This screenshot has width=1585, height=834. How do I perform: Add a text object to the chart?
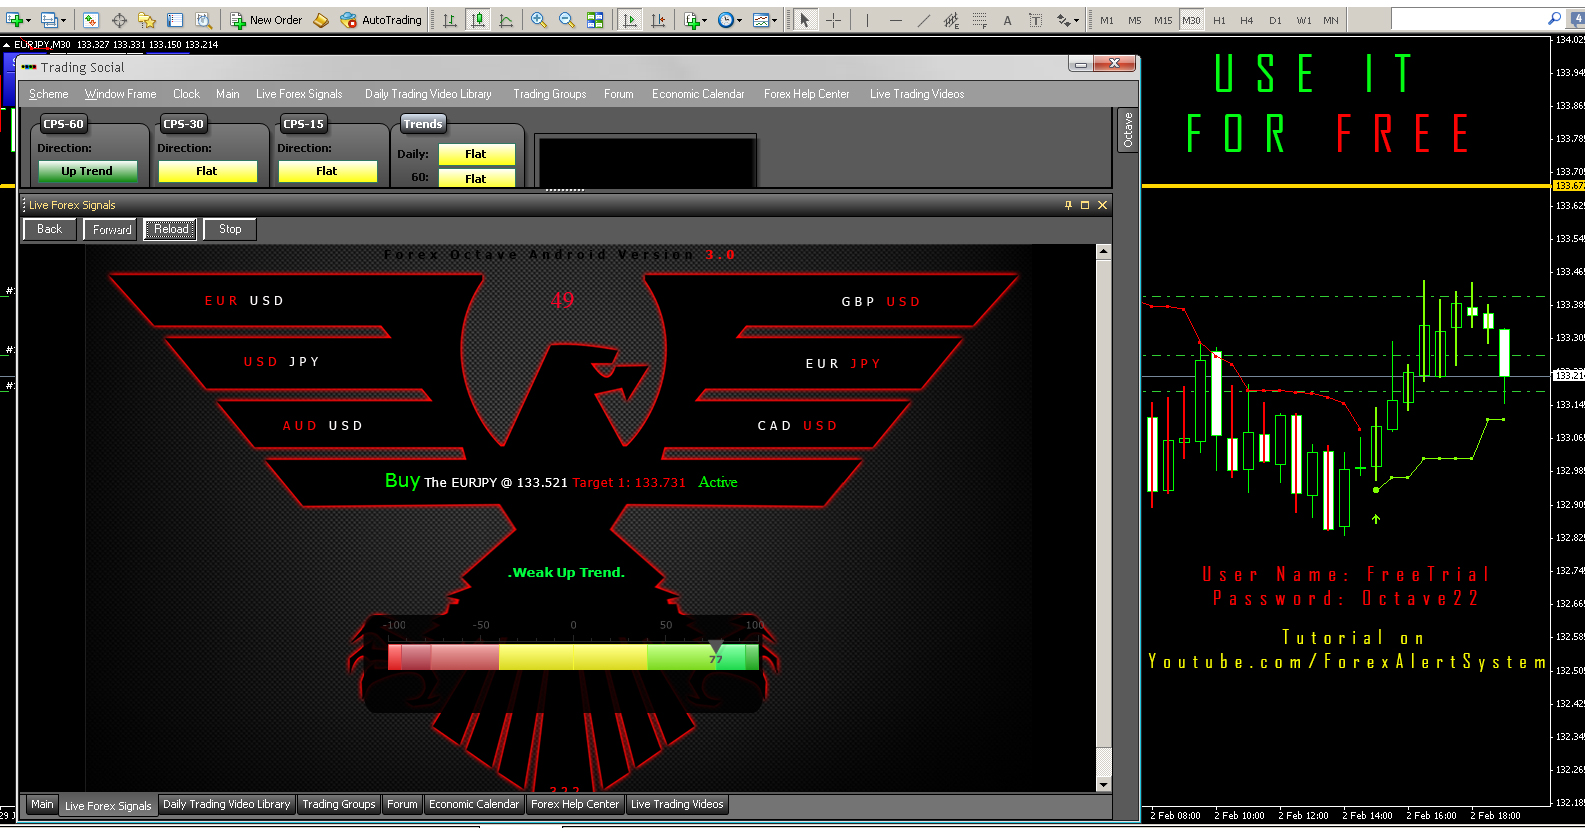pos(1007,20)
